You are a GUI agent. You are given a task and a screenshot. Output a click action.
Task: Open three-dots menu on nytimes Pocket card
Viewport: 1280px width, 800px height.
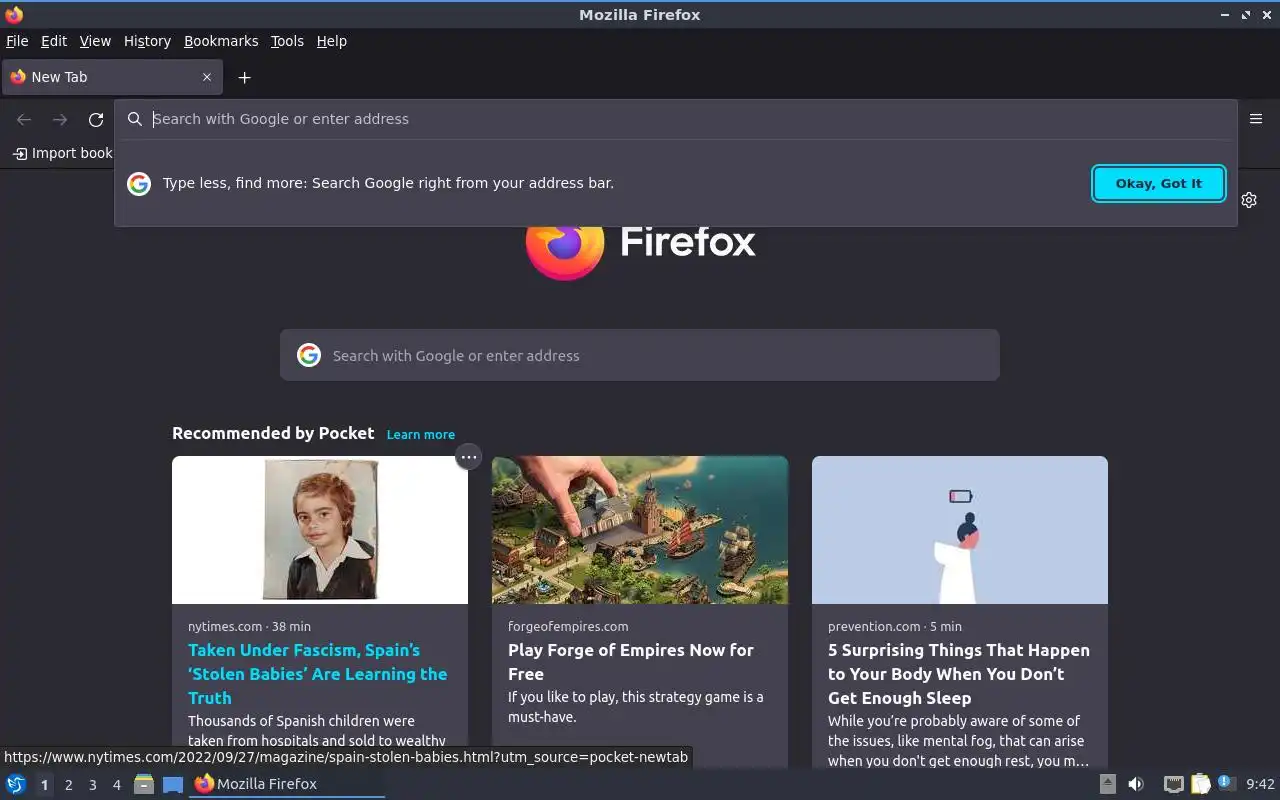(x=468, y=457)
